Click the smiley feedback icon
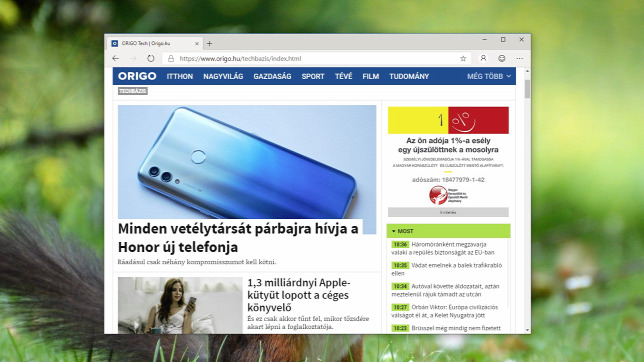The width and height of the screenshot is (644, 362). (501, 58)
